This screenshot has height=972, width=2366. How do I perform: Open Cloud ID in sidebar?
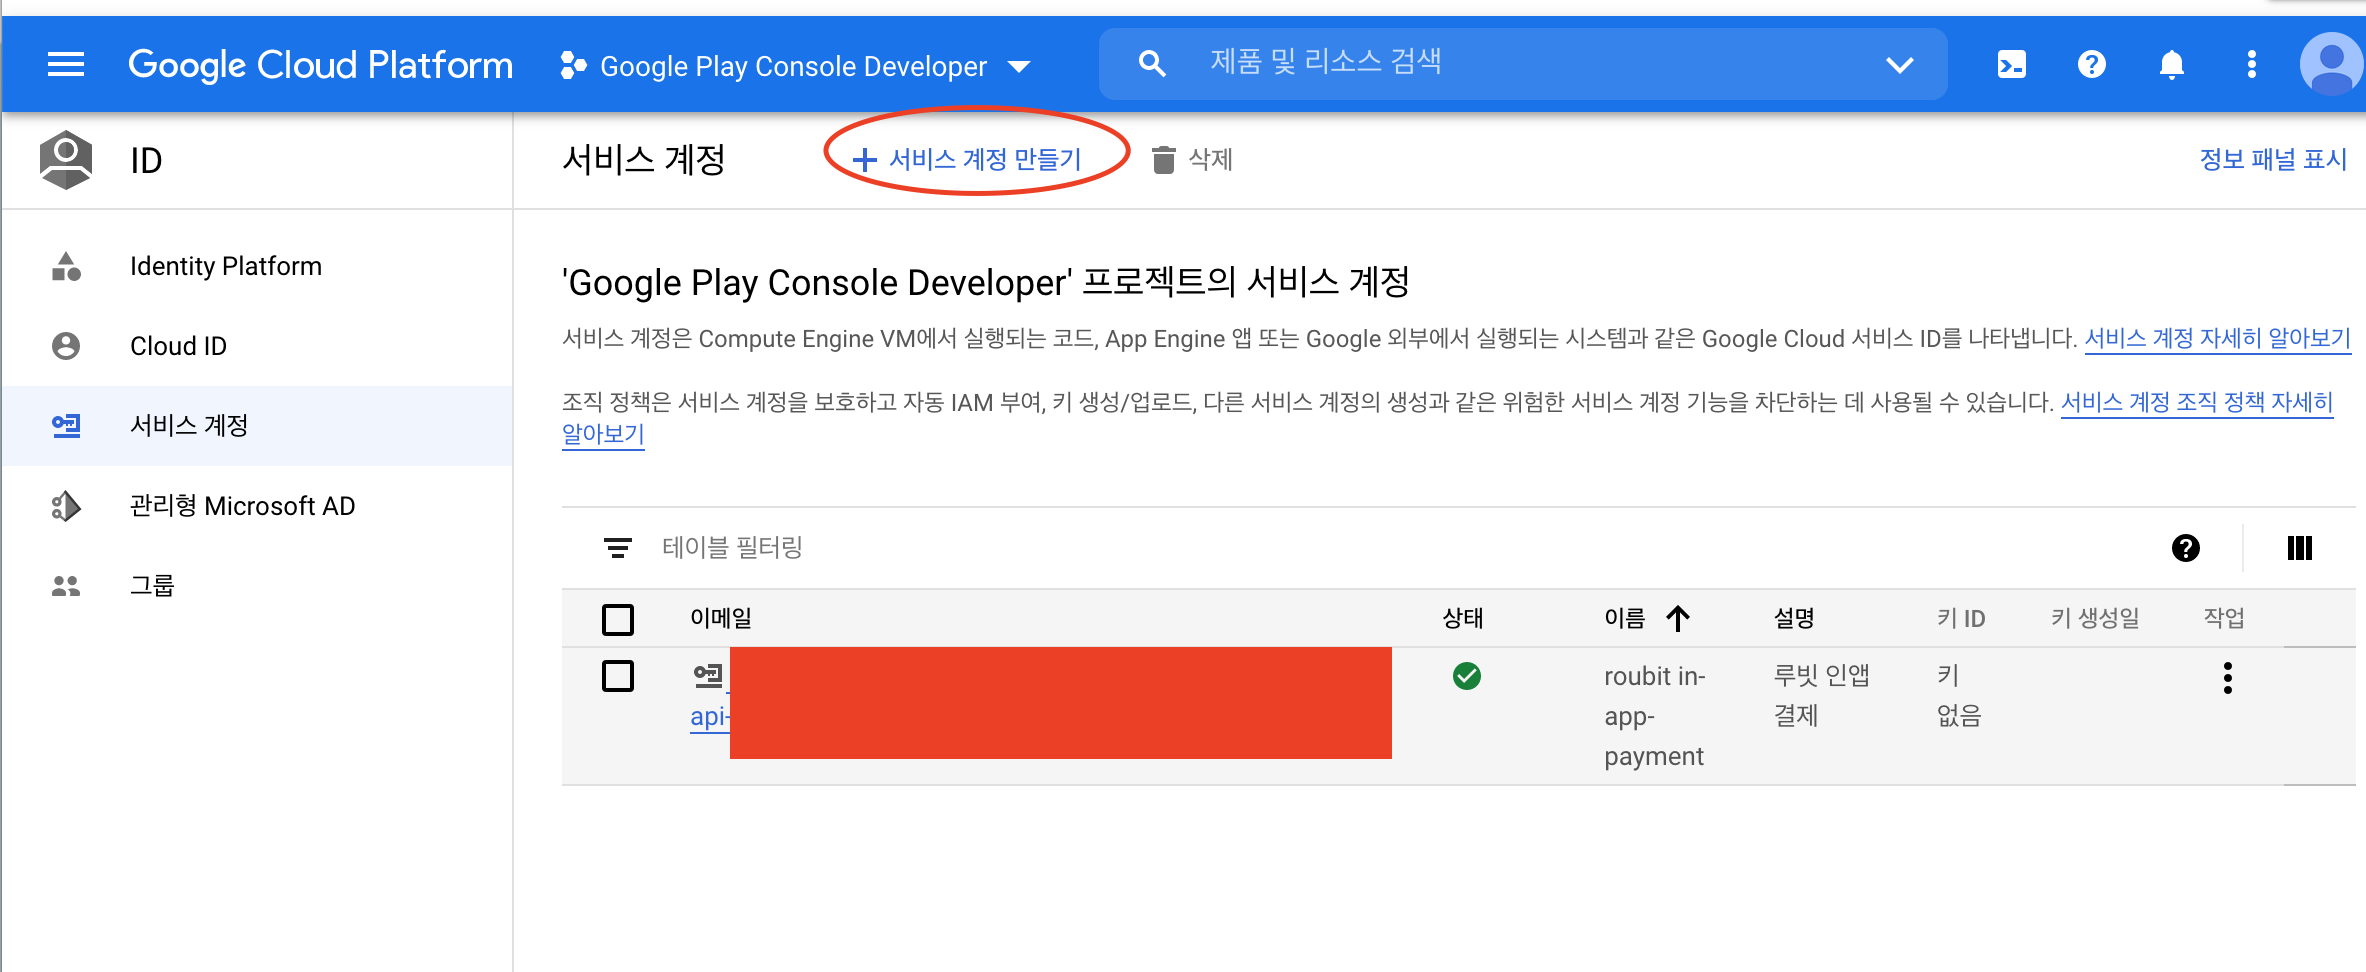pyautogui.click(x=257, y=346)
